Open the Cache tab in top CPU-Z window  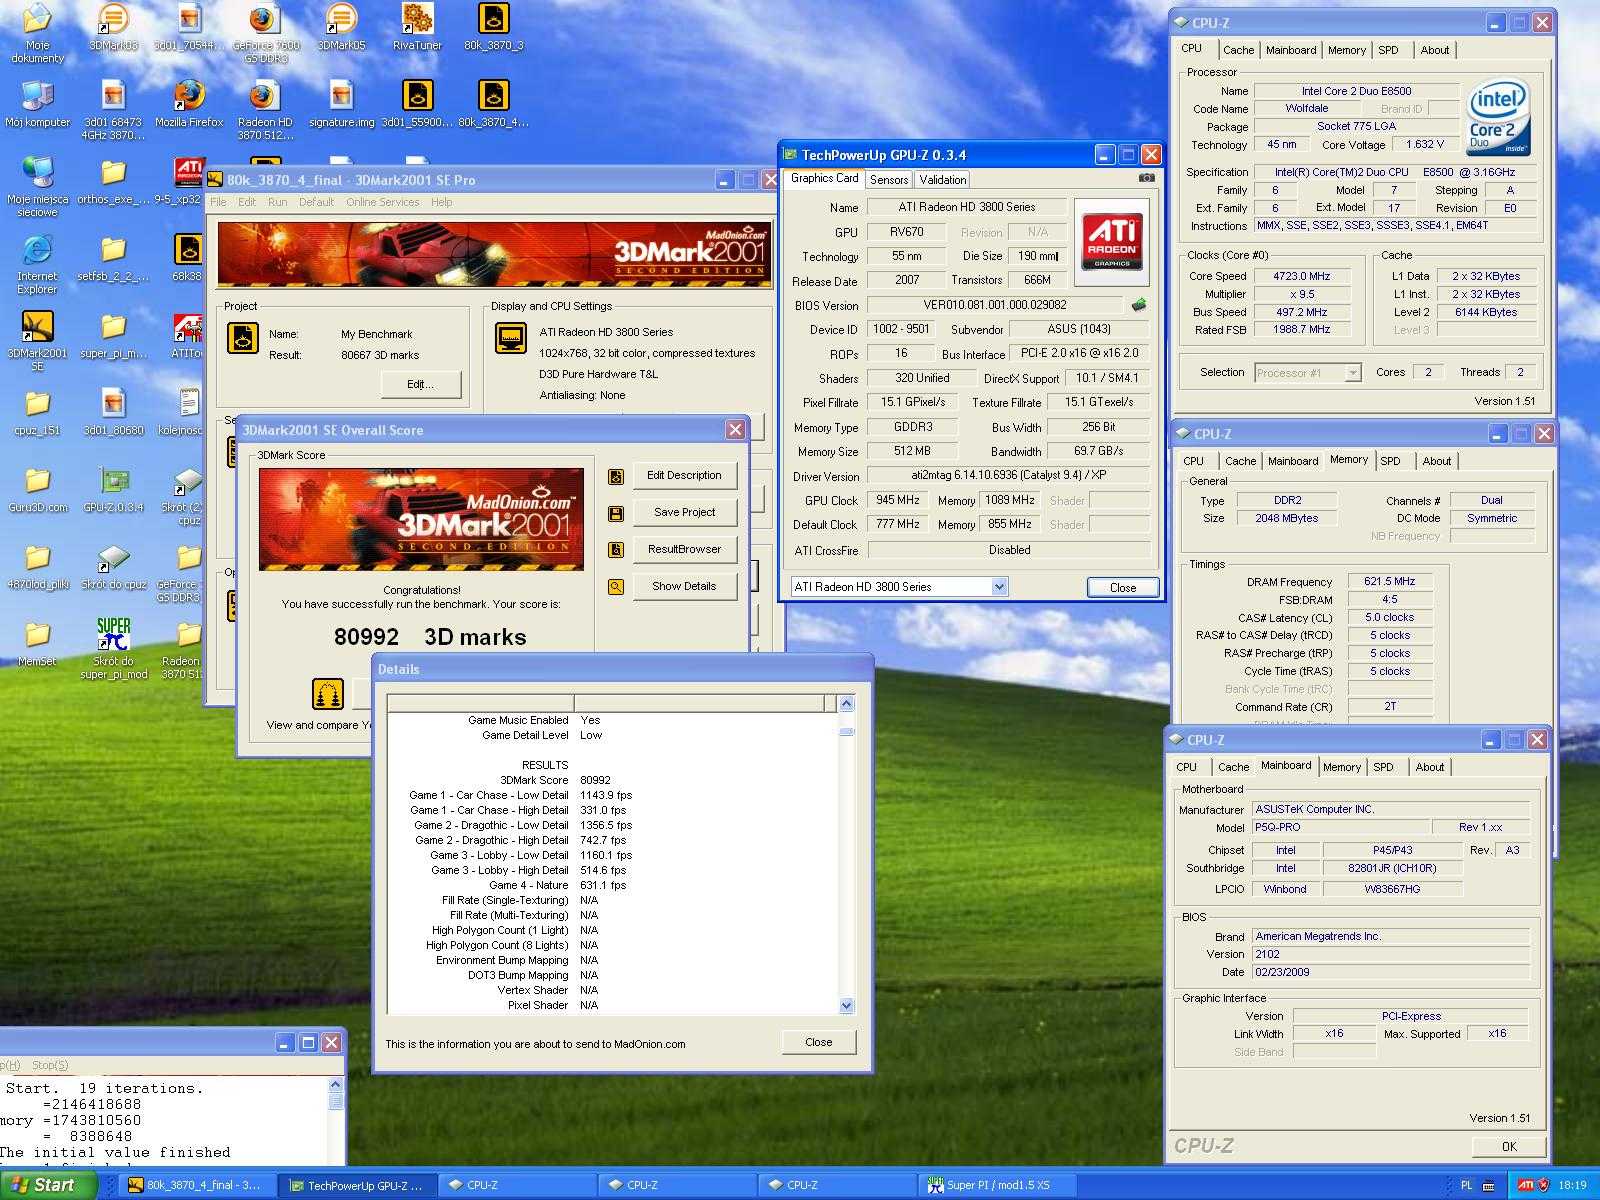1238,50
